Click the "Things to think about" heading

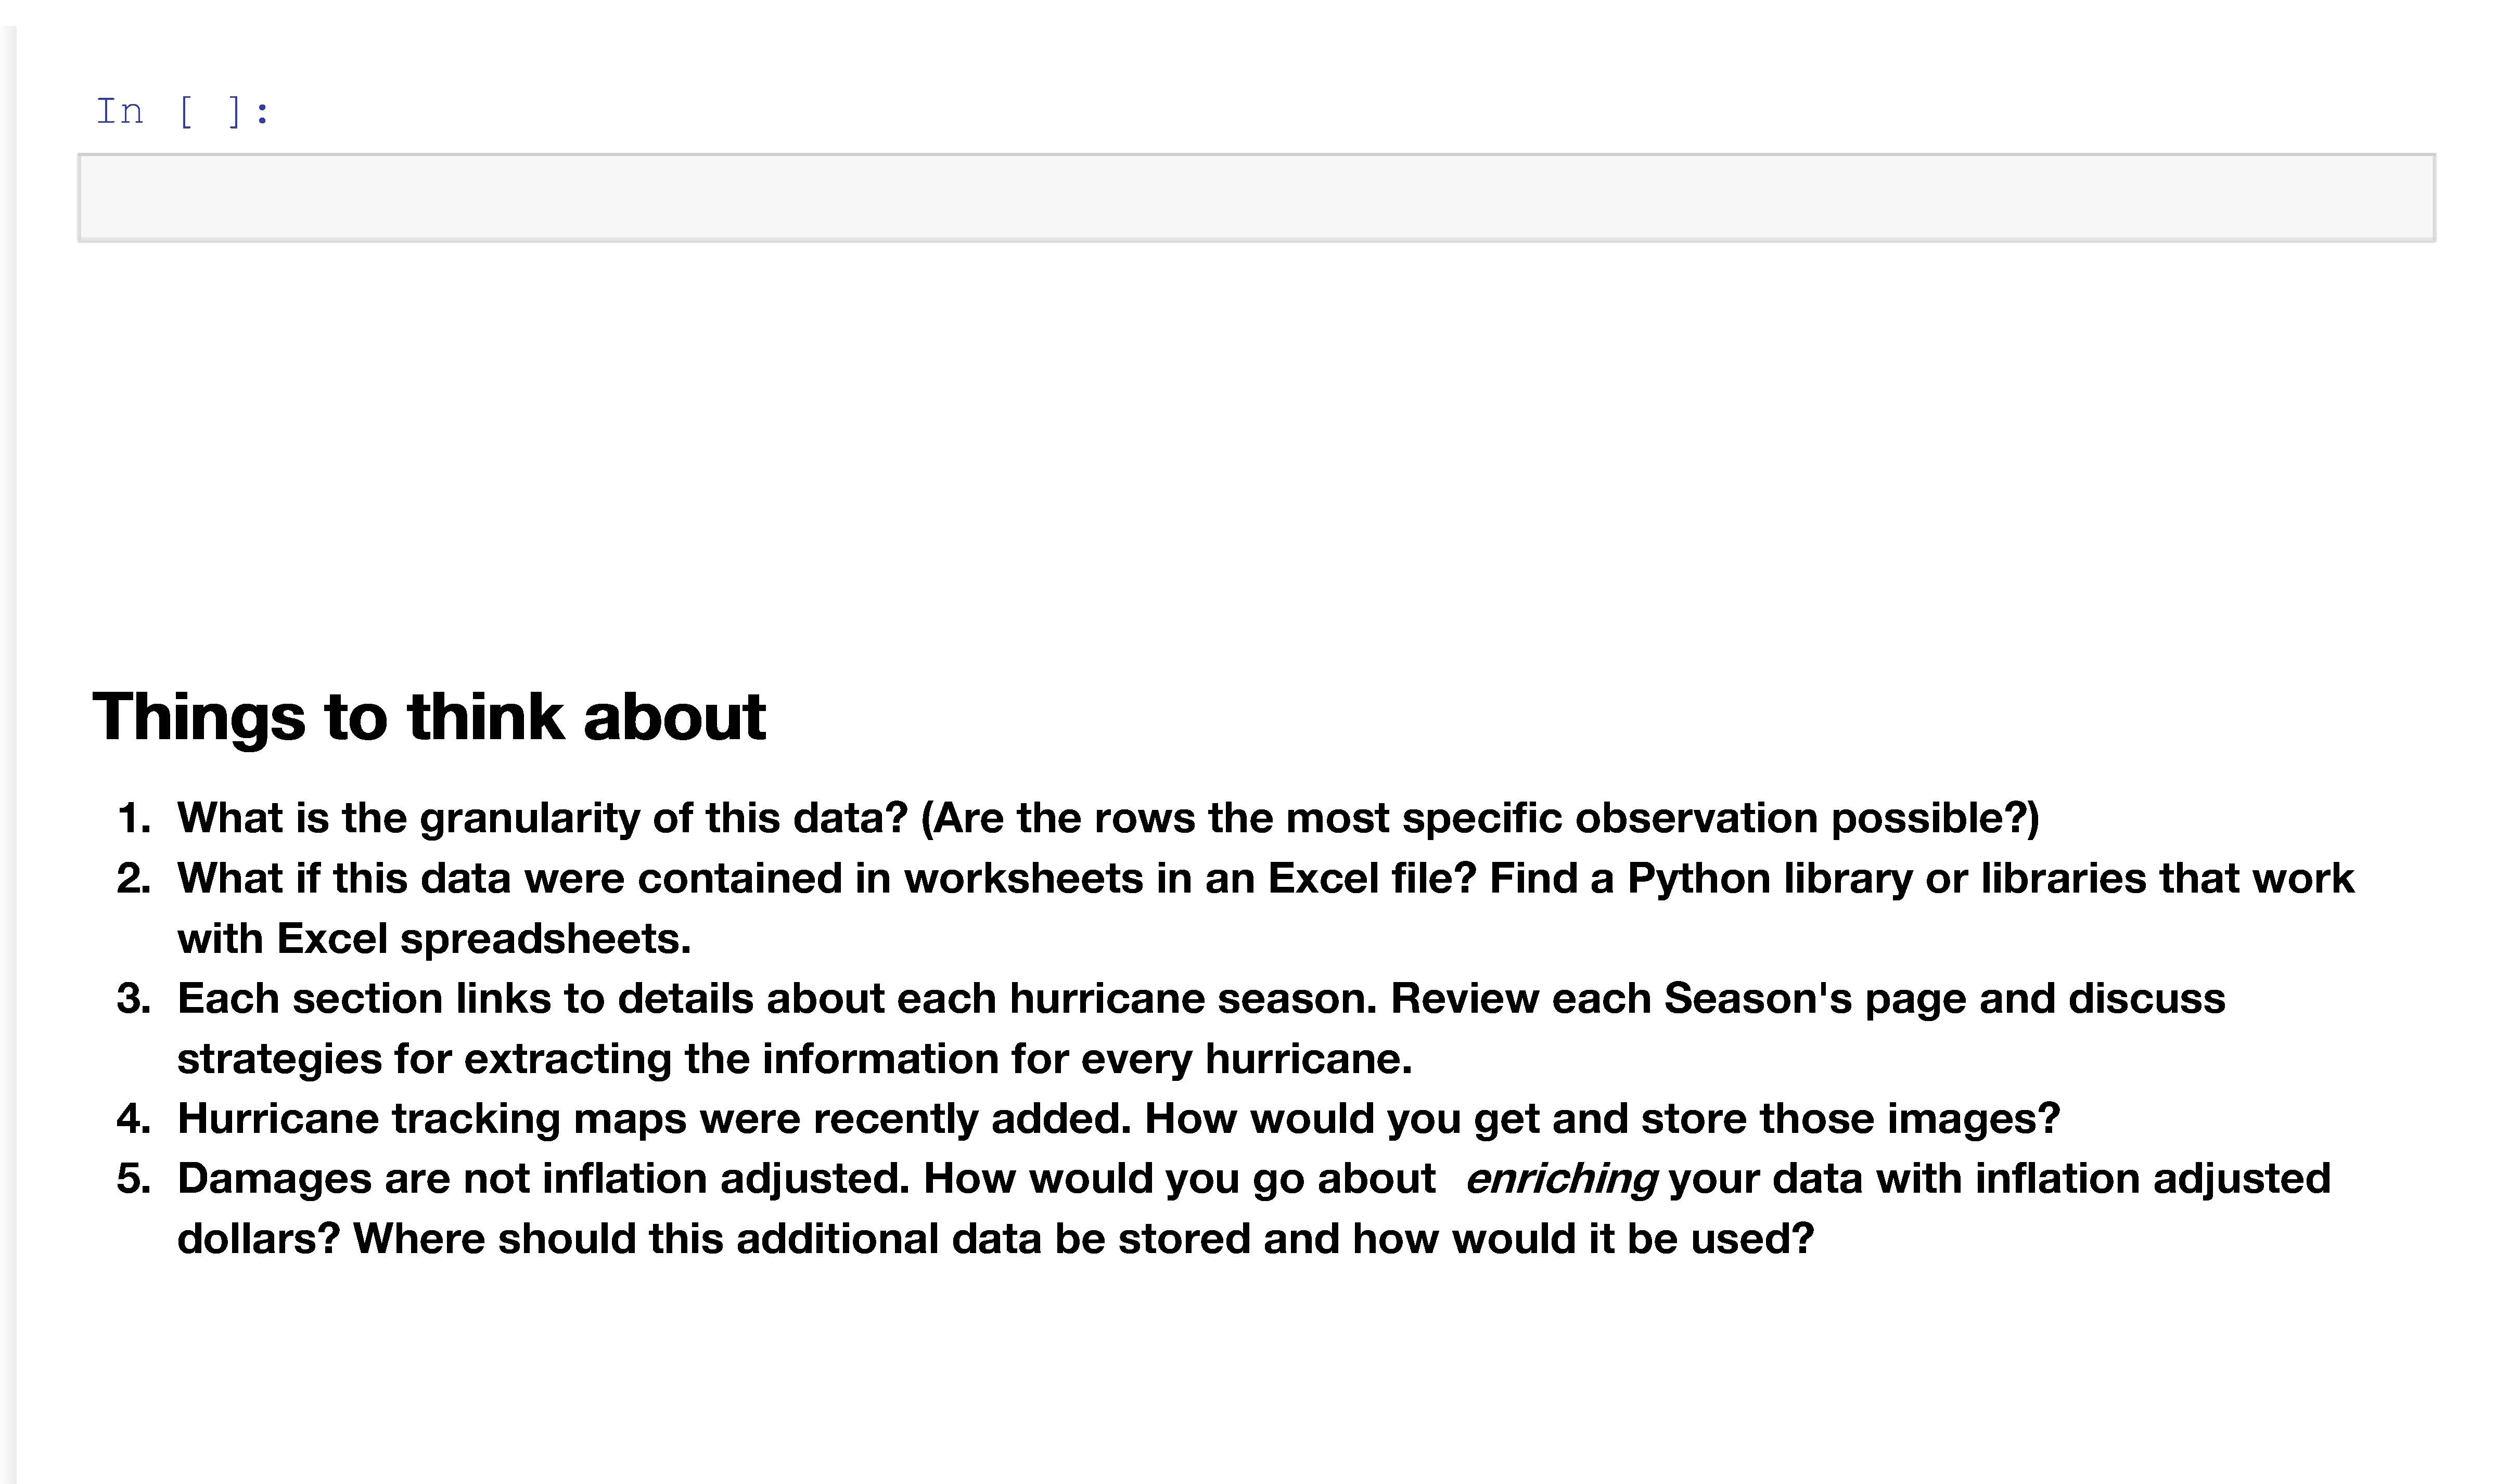(x=429, y=717)
